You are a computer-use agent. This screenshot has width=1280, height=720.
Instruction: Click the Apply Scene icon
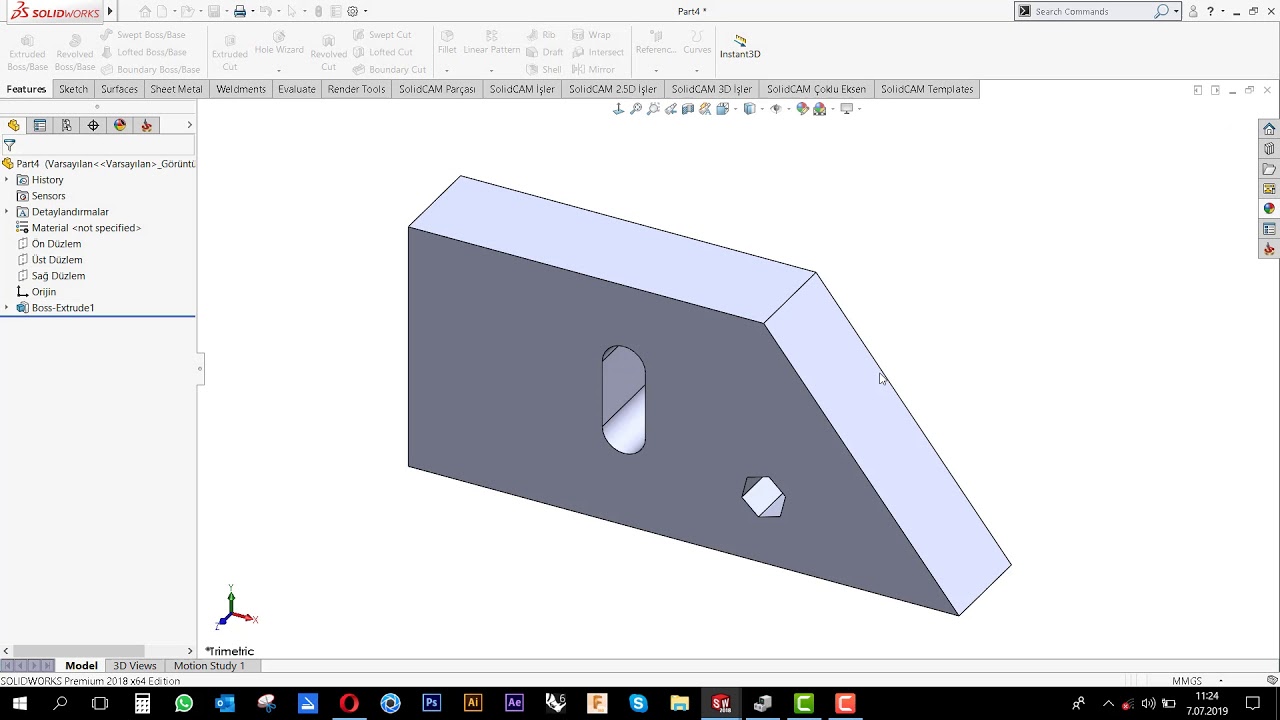[820, 109]
